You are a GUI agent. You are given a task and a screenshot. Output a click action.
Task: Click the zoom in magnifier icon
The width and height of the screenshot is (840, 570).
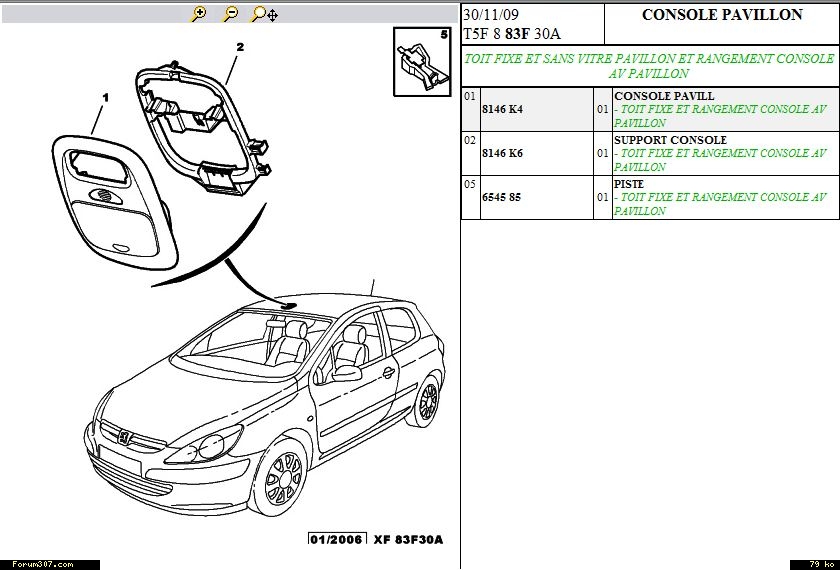pos(199,14)
